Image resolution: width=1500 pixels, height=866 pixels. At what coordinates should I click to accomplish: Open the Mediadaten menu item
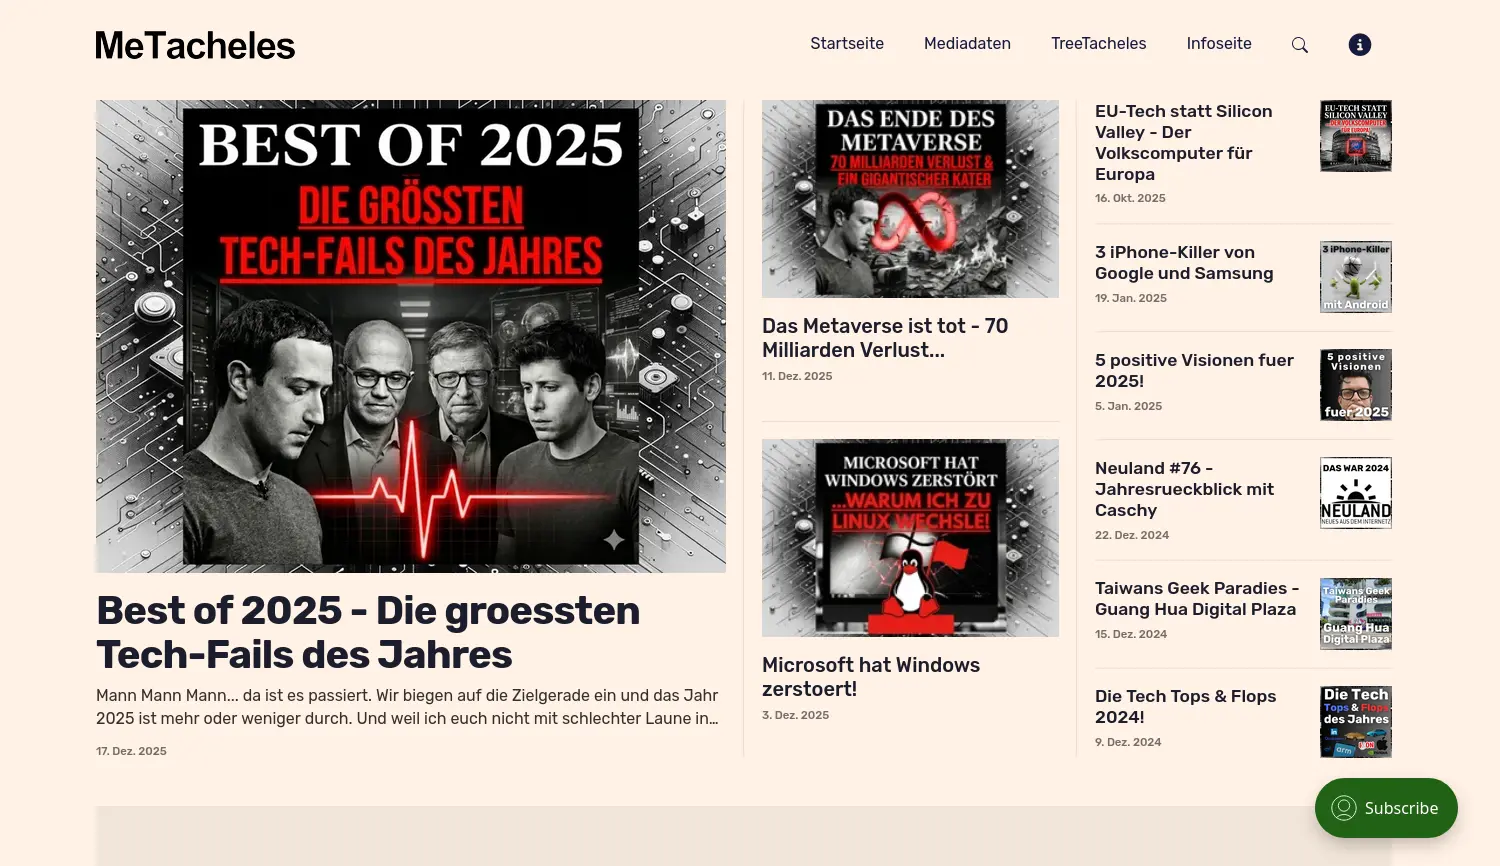[x=967, y=44]
